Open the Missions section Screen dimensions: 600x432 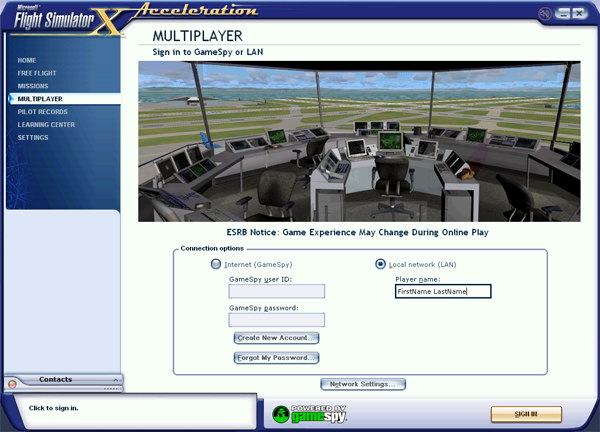(33, 86)
